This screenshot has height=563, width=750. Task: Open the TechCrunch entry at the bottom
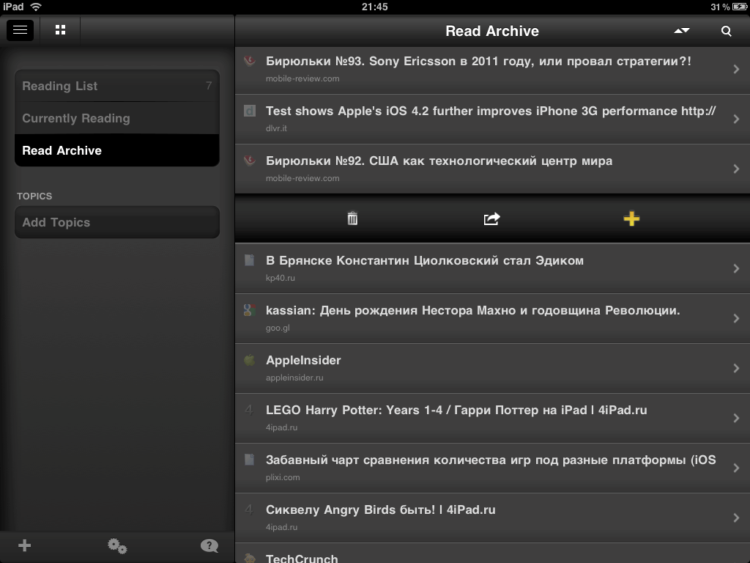click(492, 554)
